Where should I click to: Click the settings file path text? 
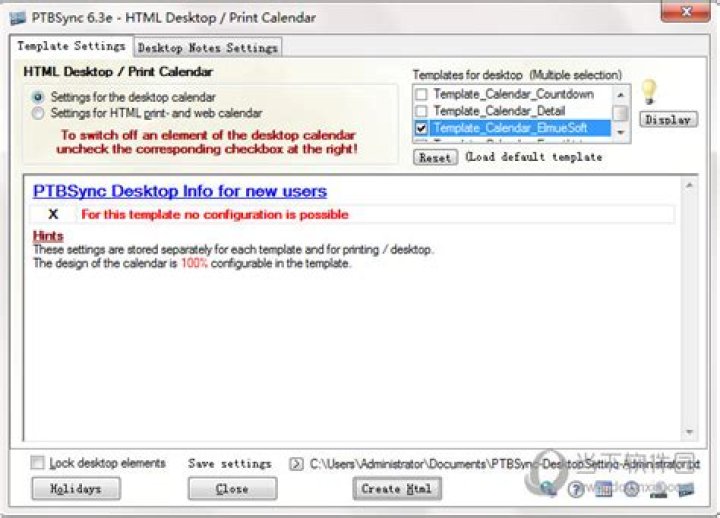click(505, 464)
